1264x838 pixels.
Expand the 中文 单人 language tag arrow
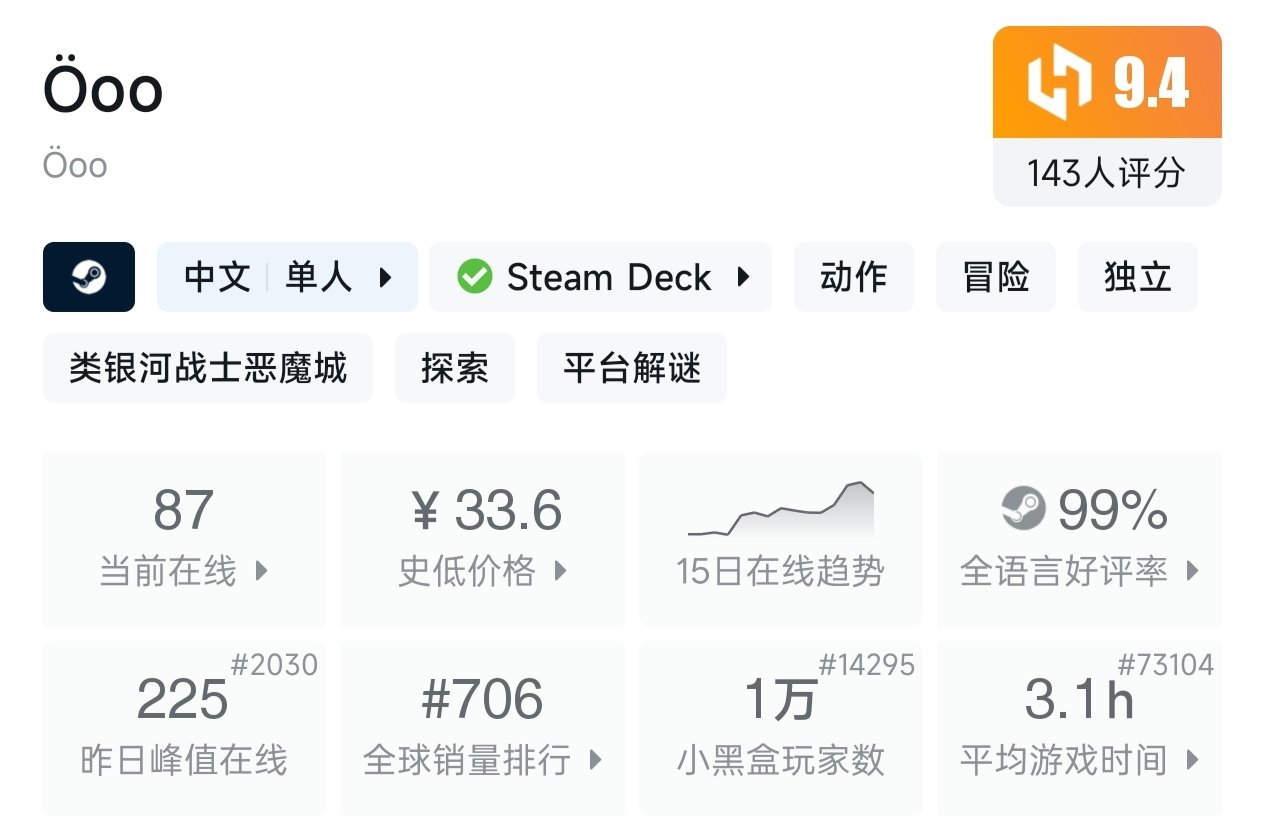click(x=385, y=277)
